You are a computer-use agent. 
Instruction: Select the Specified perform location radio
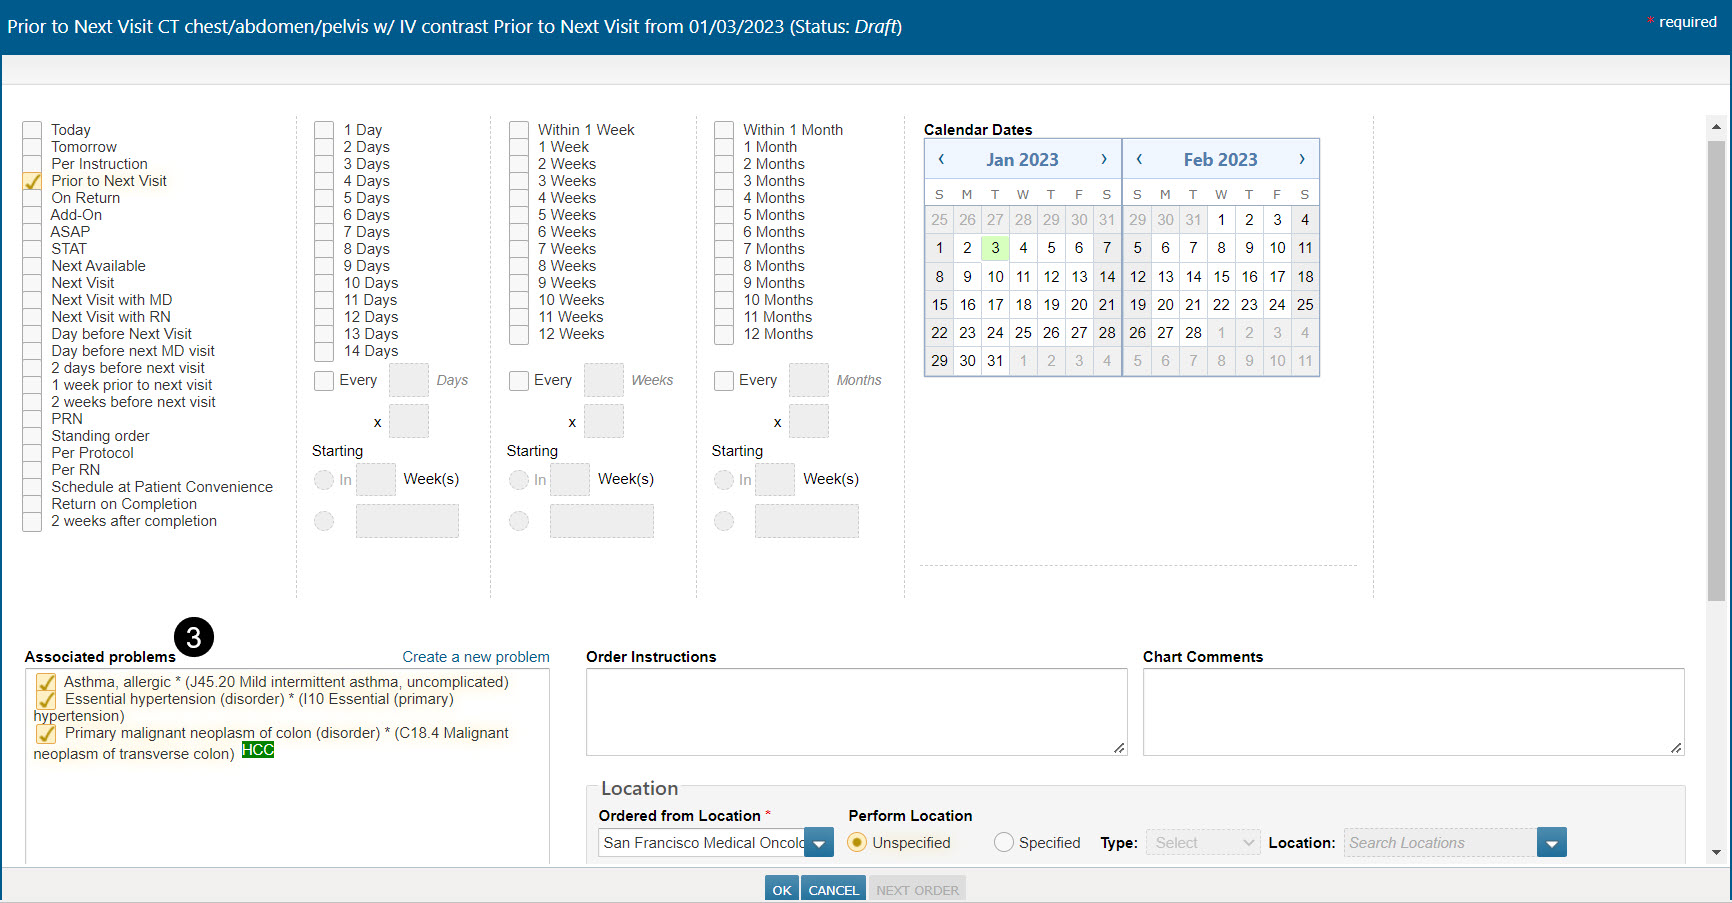1004,843
